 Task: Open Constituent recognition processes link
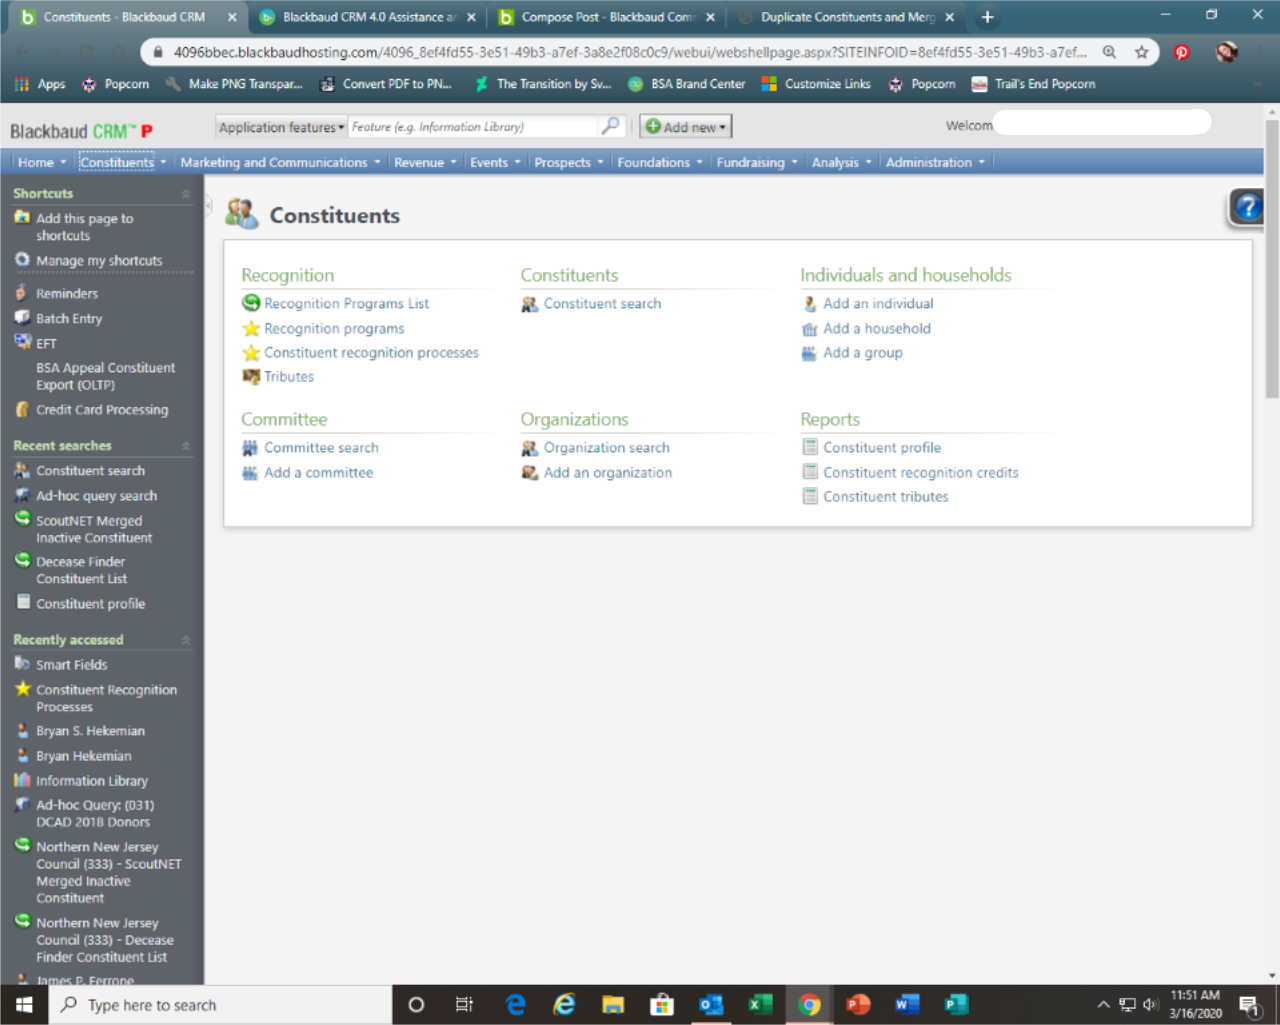(371, 353)
